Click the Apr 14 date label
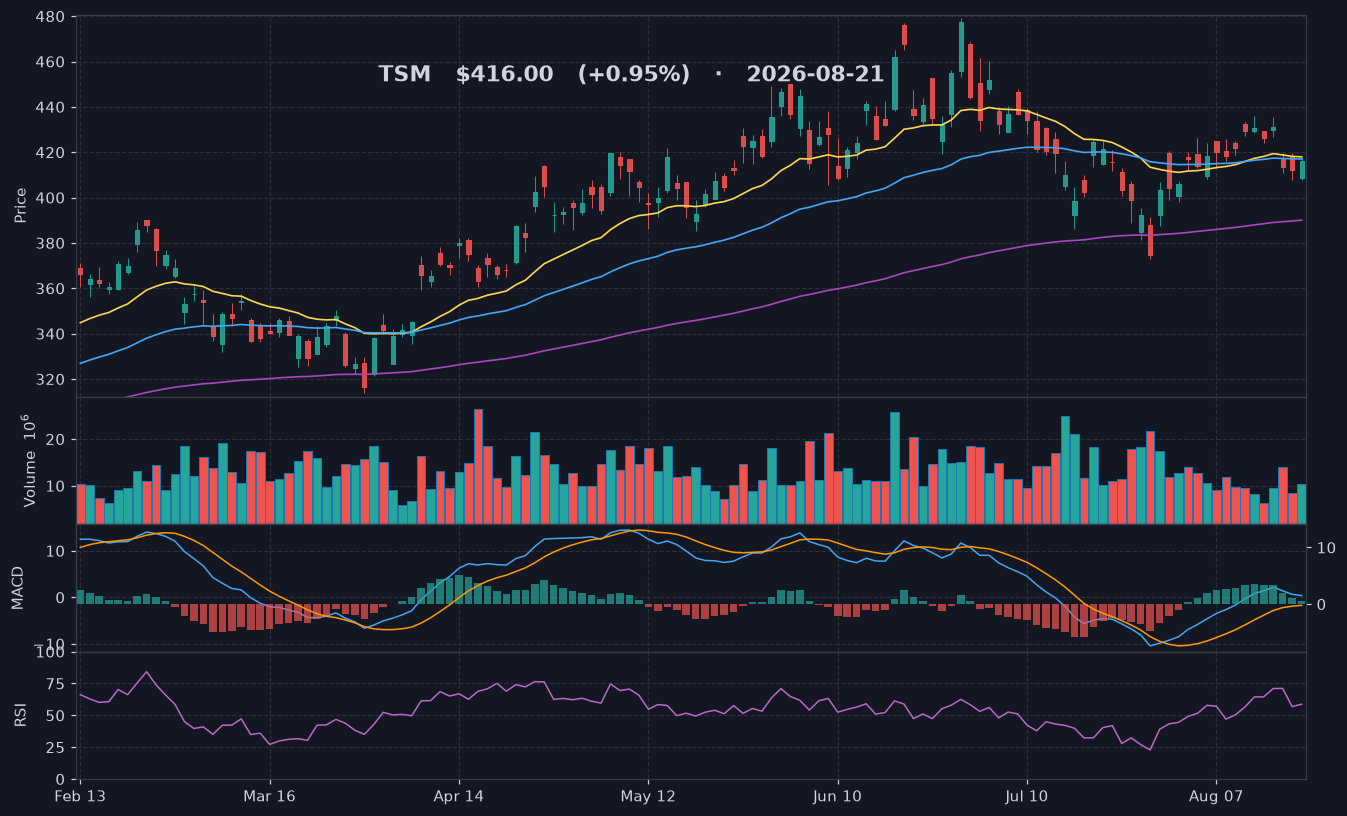The width and height of the screenshot is (1347, 816). click(459, 797)
